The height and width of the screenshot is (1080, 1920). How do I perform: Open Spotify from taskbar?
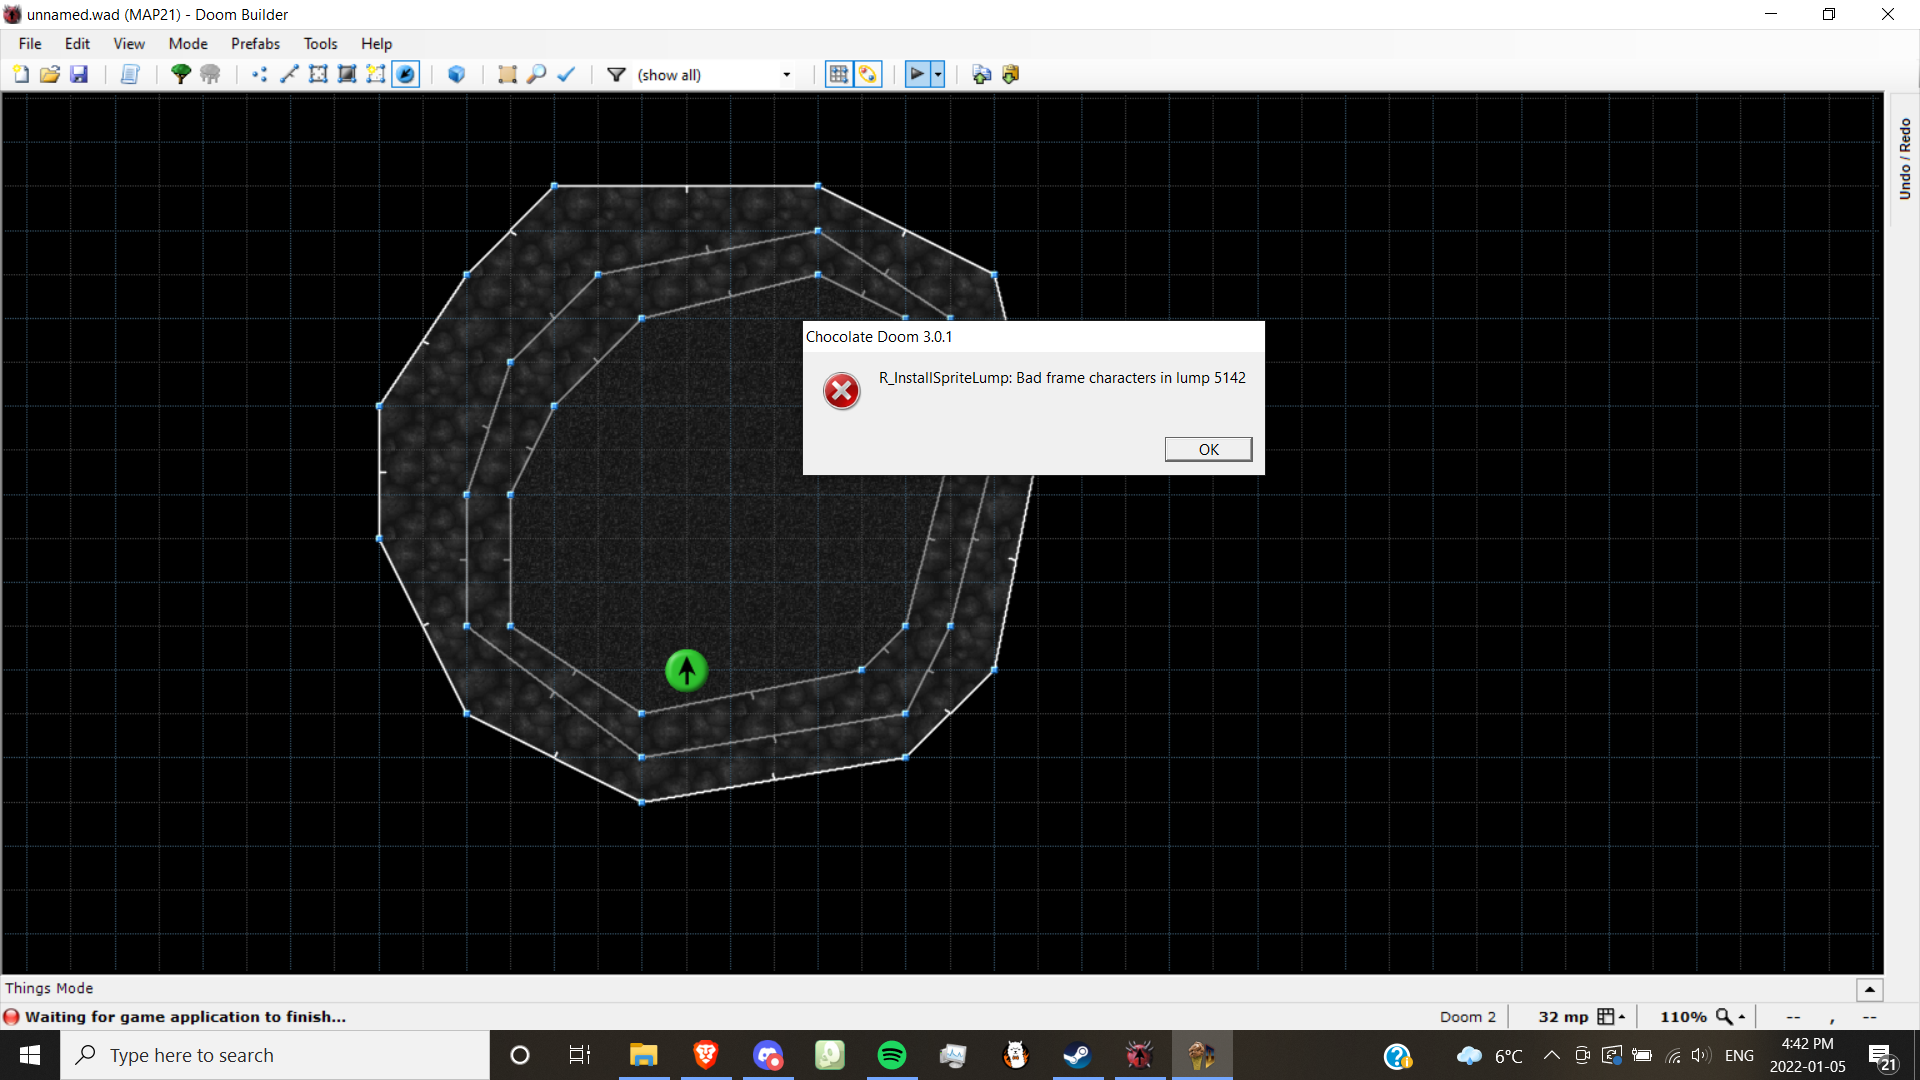click(x=891, y=1055)
